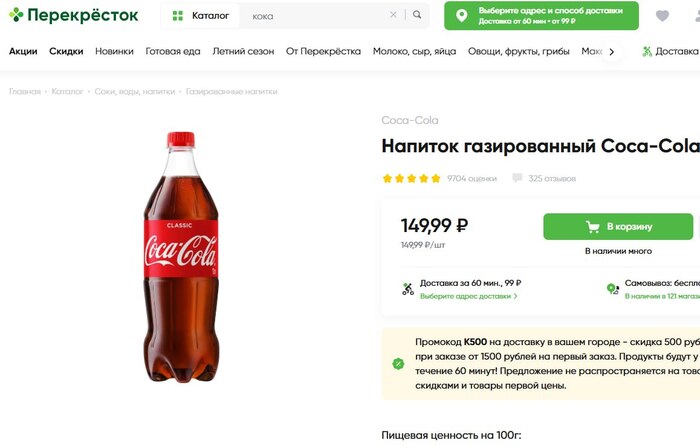This screenshot has height=446, width=700.
Task: Click the magnifier search icon
Action: coord(417,16)
